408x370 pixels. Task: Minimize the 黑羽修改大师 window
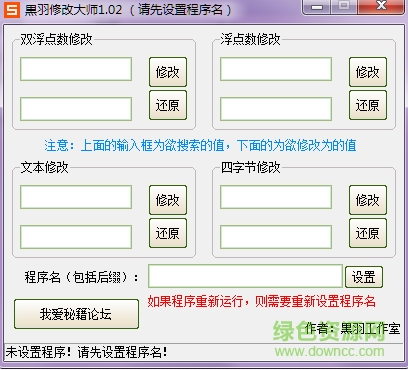click(317, 7)
